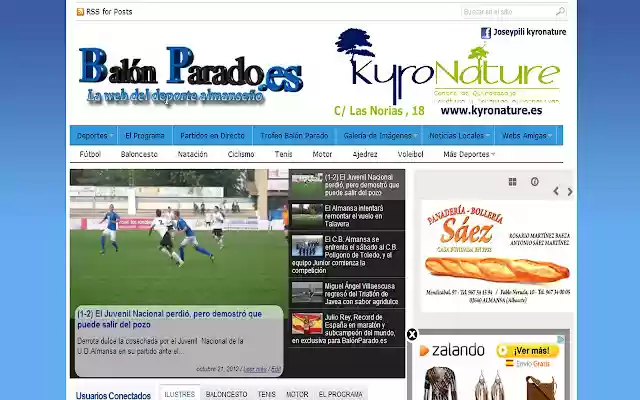The image size is (640, 400).
Task: Click the Zalando logo in the ad
Action: pos(452,350)
